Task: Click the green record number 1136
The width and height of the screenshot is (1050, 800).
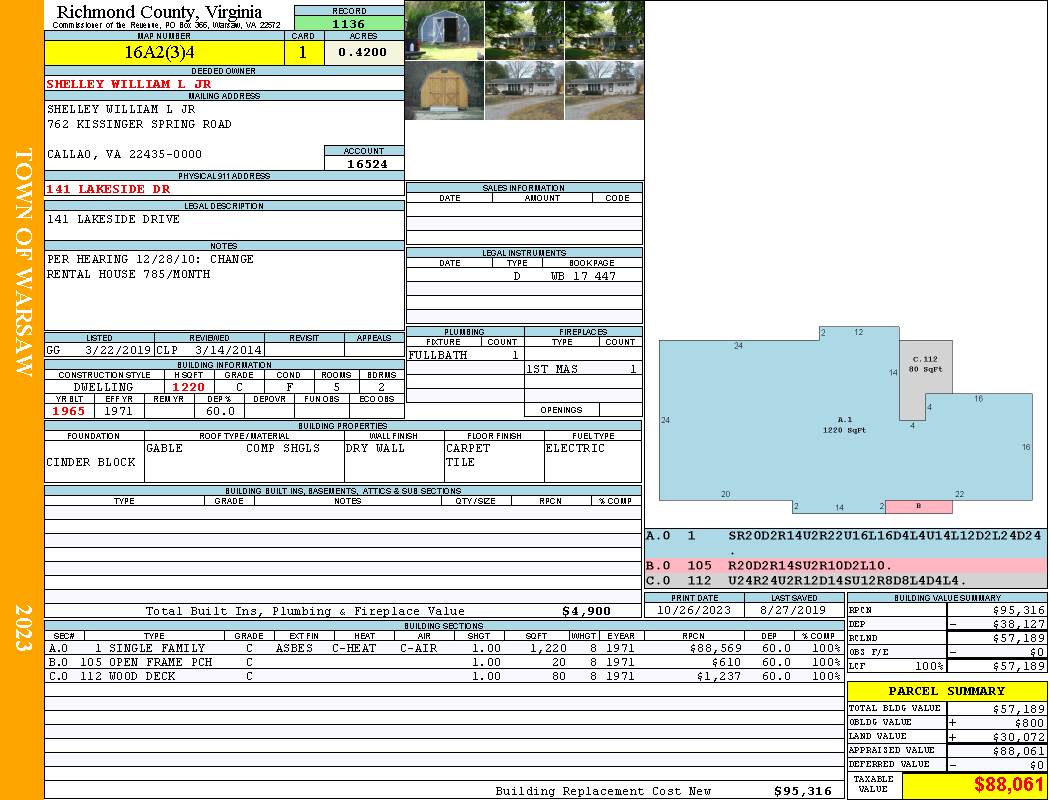Action: click(349, 24)
